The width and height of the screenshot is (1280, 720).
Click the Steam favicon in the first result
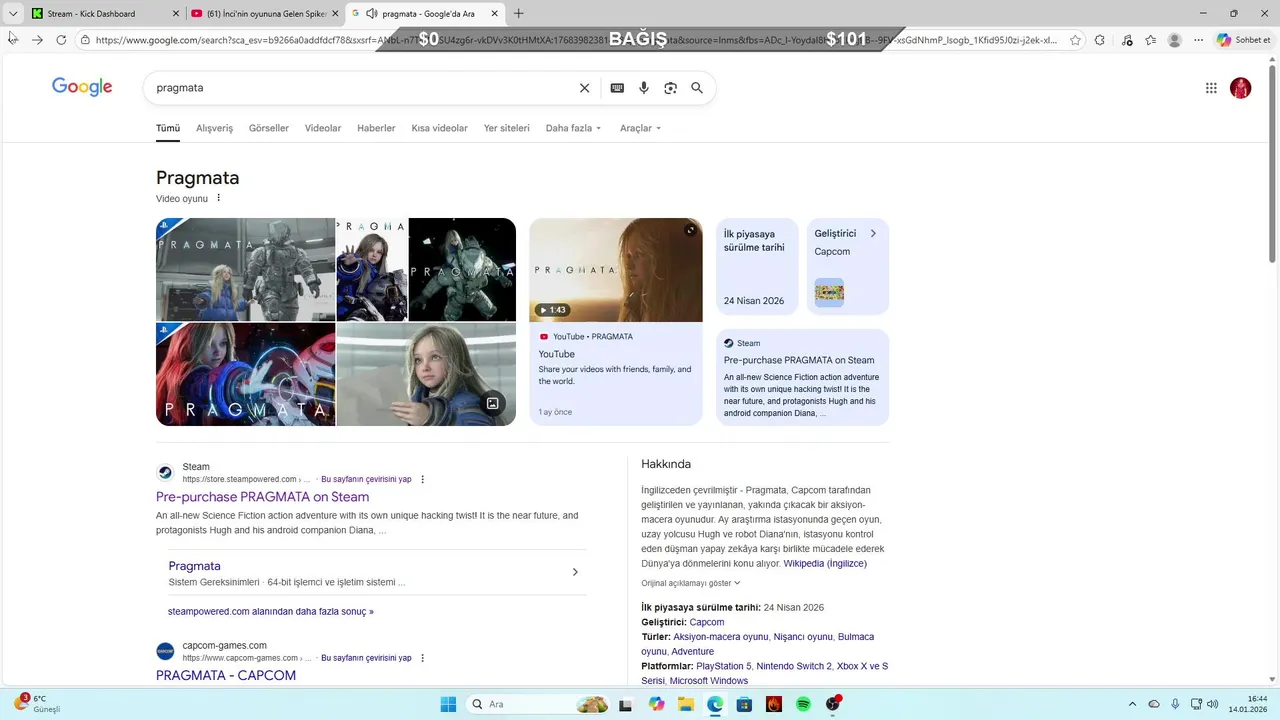pyautogui.click(x=165, y=473)
